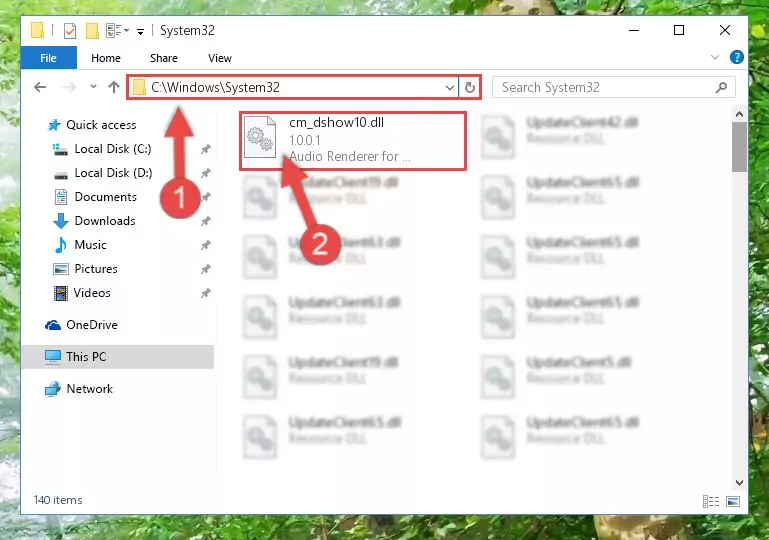Switch to Details view in status bar
769x540 pixels.
click(711, 501)
